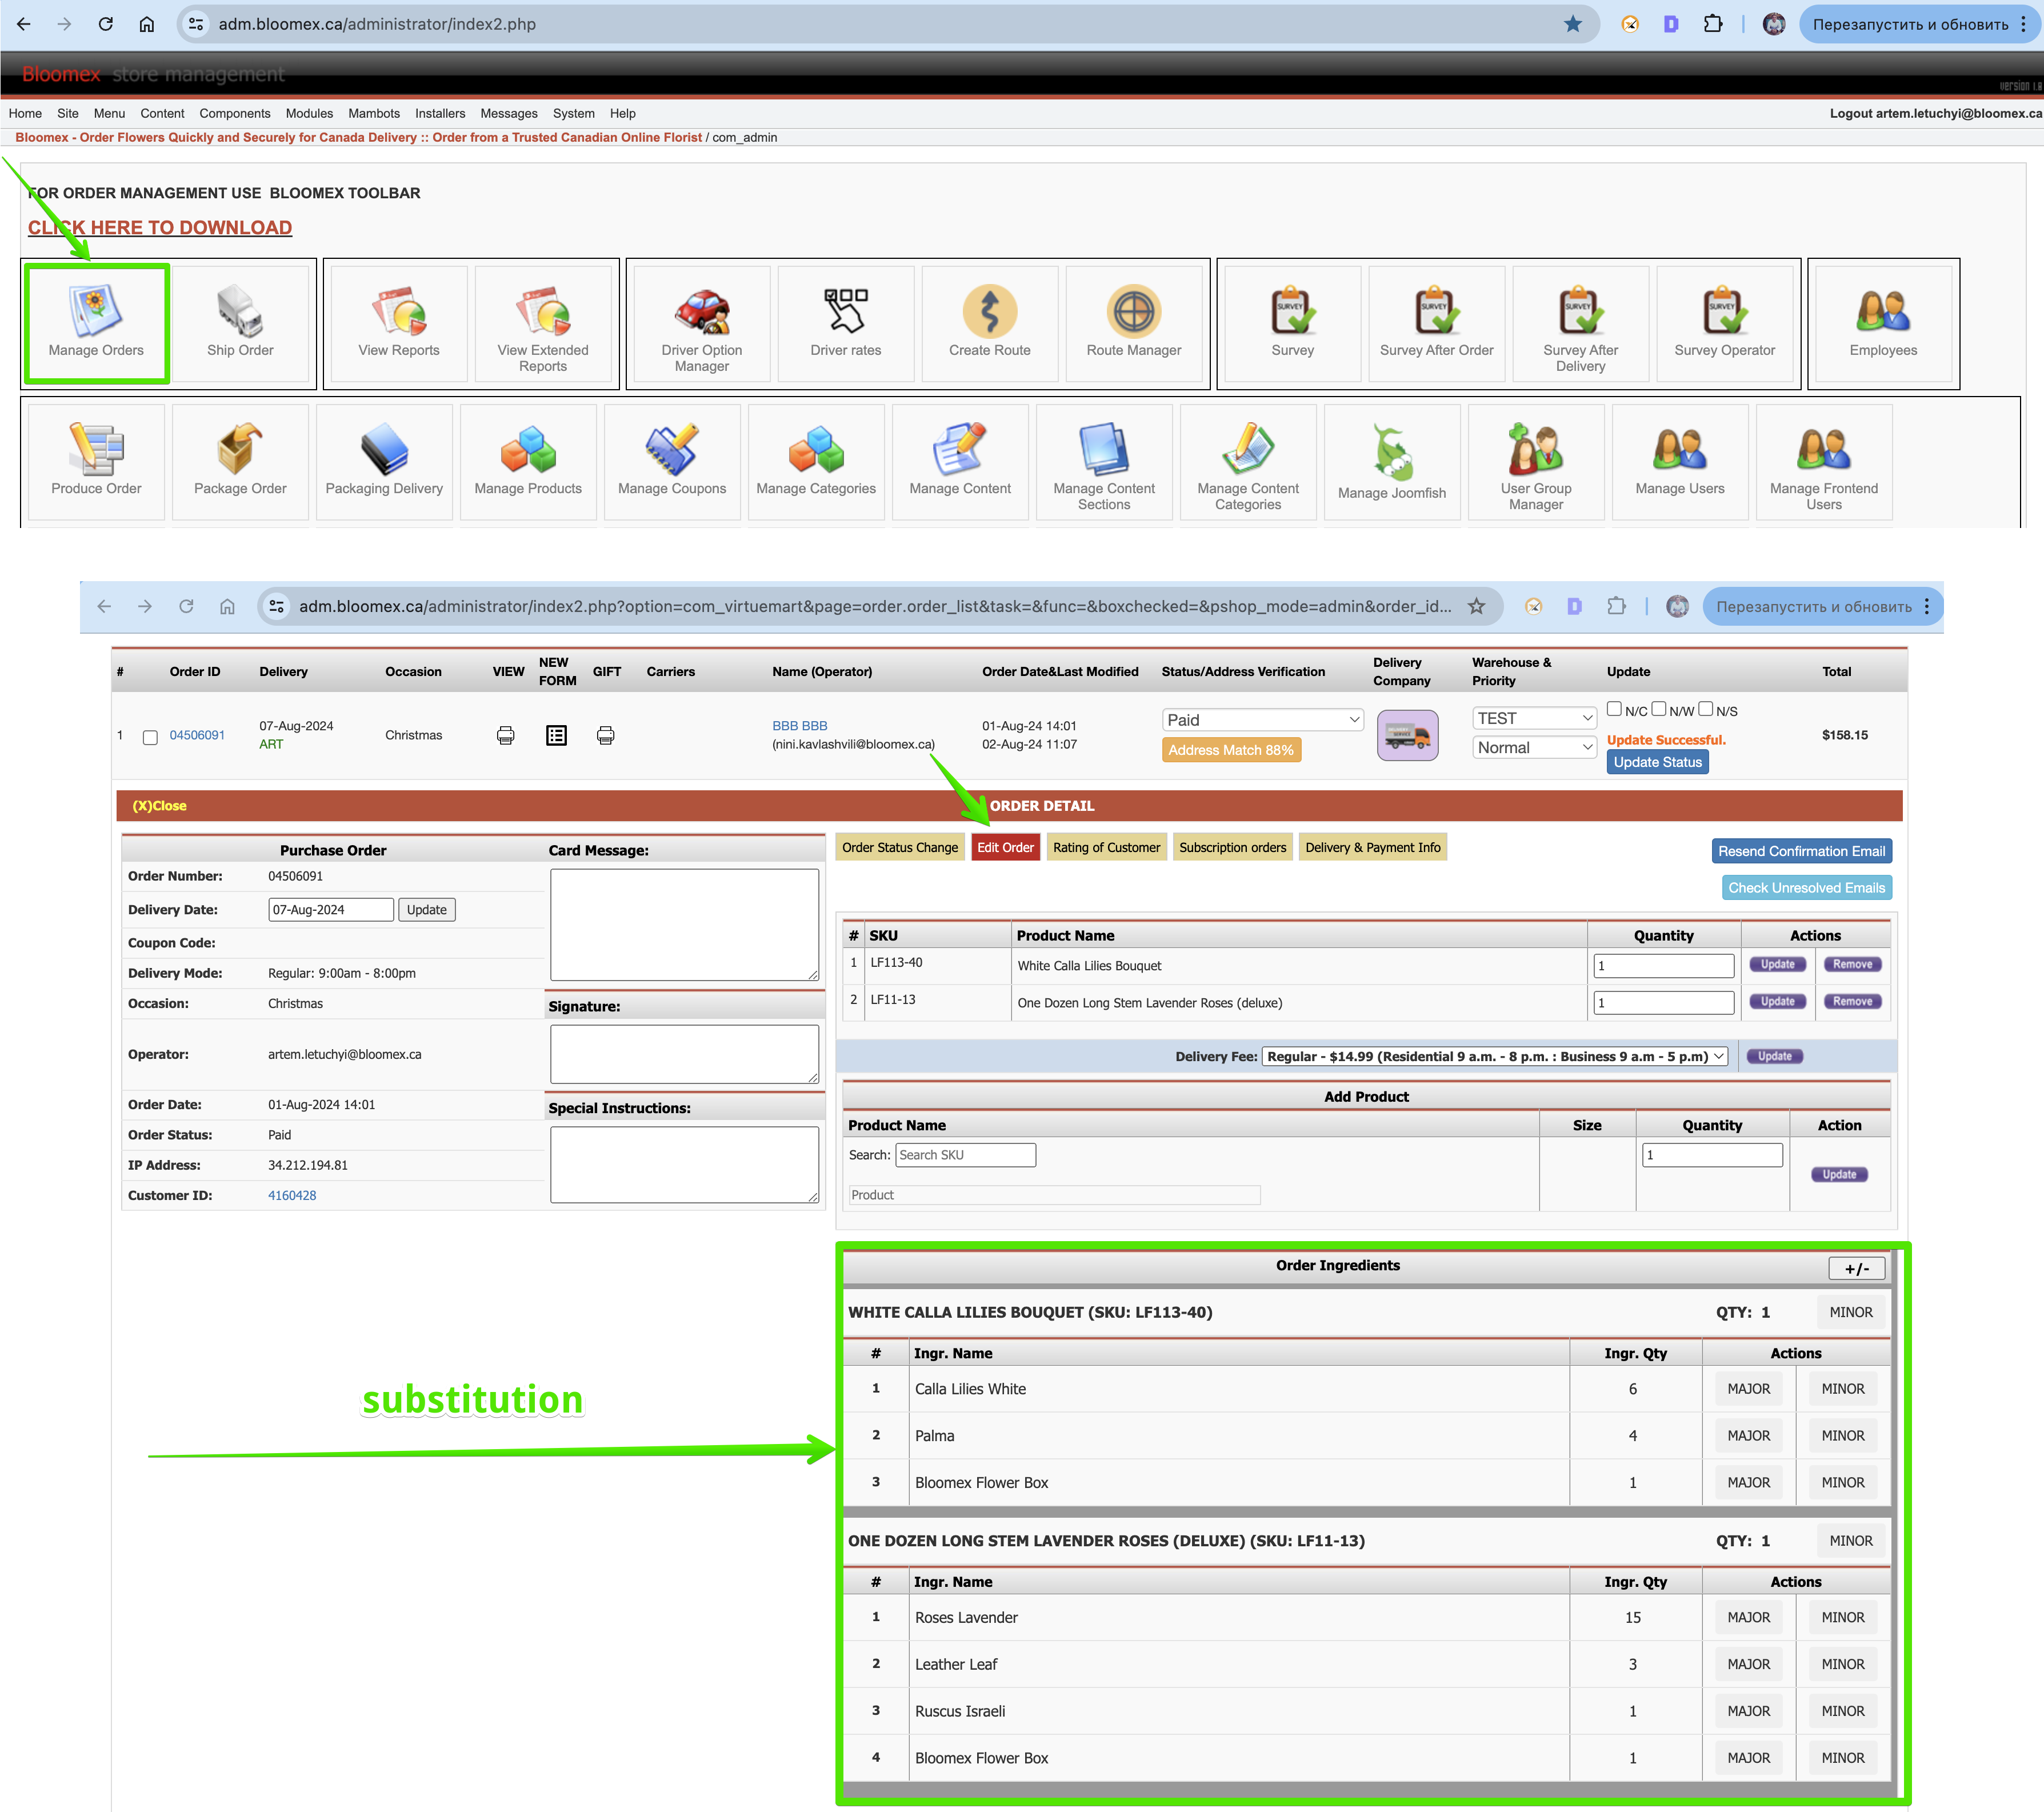Click MAJOR for Calla Lilies White ingredient

pyautogui.click(x=1748, y=1389)
